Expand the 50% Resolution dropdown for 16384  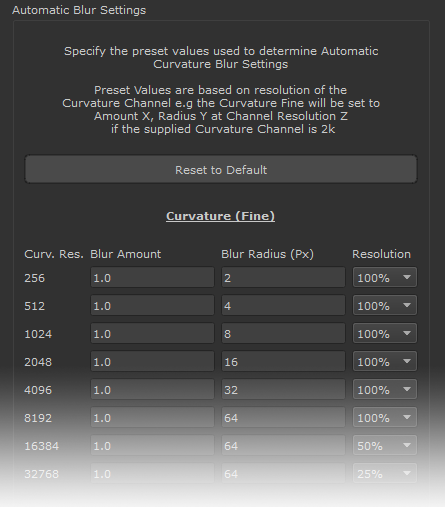(385, 445)
